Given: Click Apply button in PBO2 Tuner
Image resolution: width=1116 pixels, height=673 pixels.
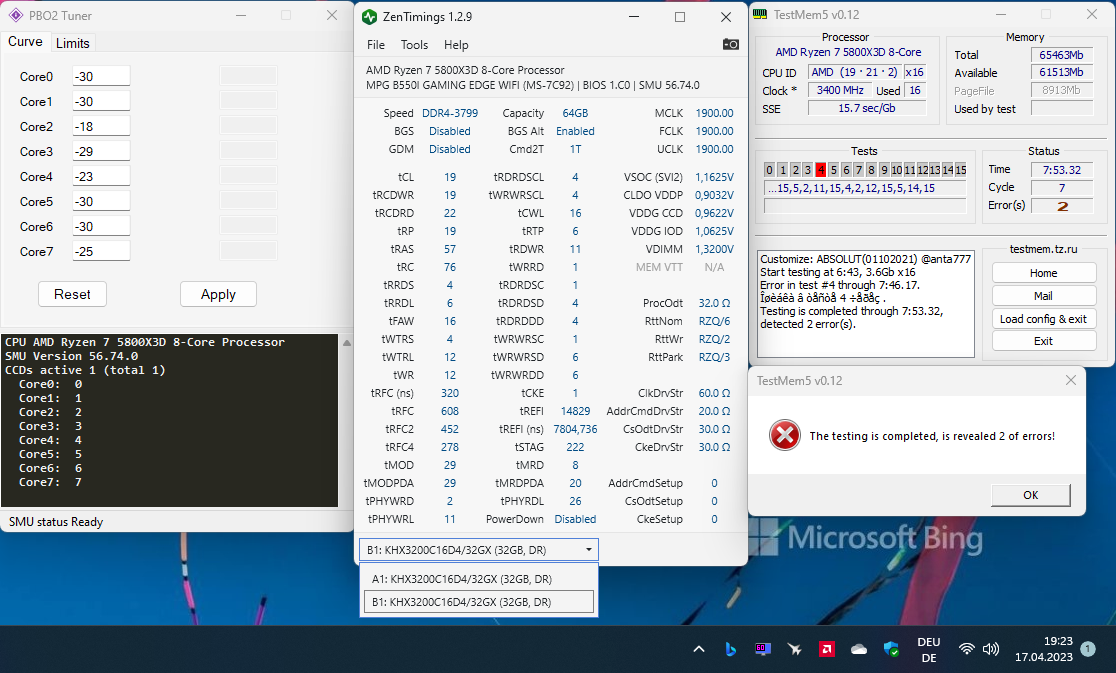Looking at the screenshot, I should [218, 294].
